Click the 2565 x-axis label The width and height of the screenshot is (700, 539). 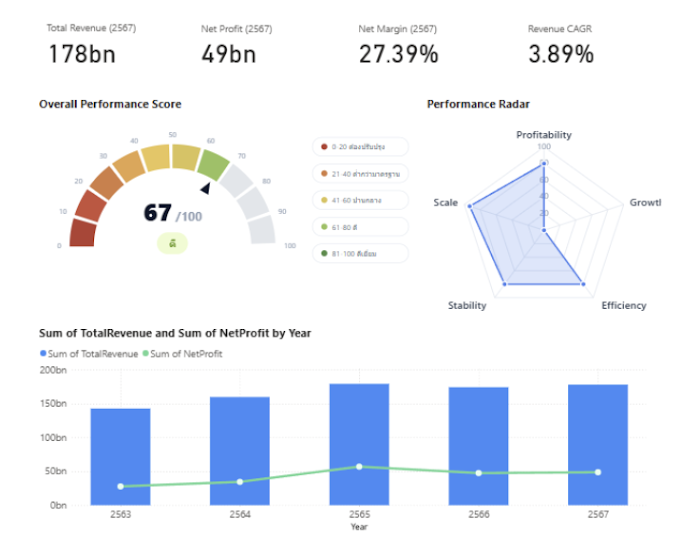359,514
